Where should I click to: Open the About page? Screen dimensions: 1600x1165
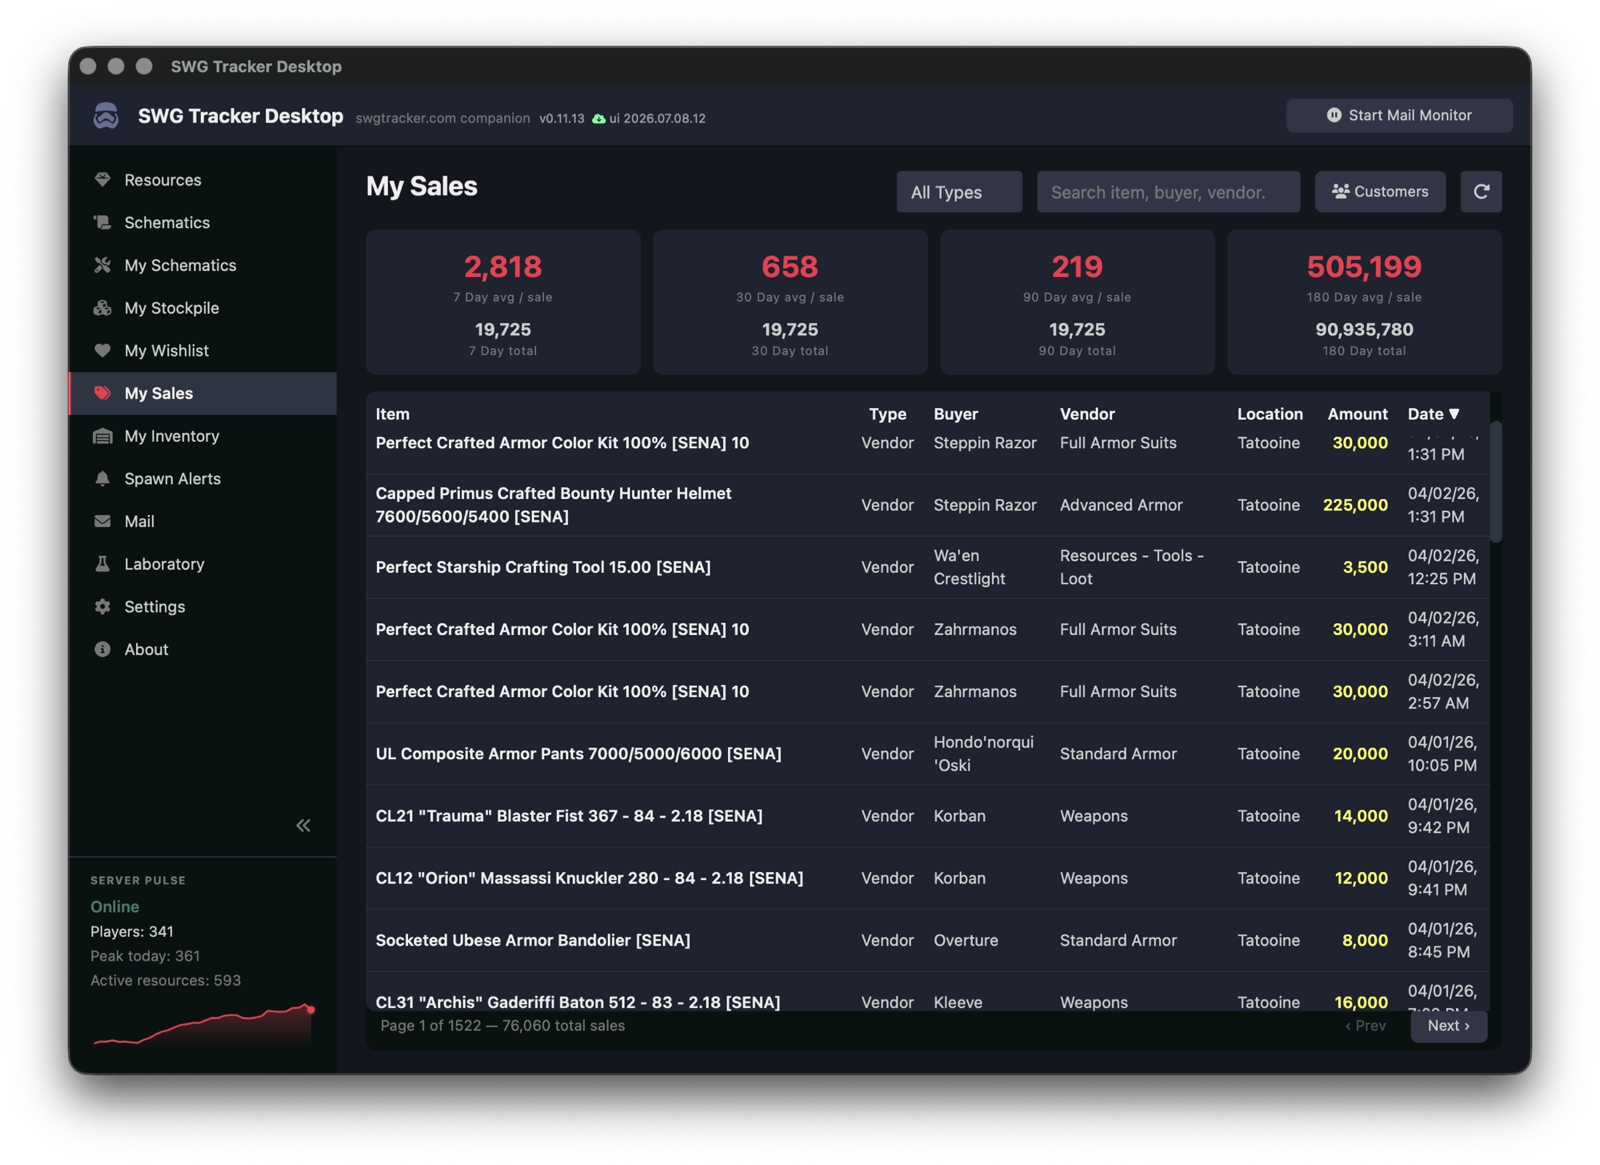point(203,649)
